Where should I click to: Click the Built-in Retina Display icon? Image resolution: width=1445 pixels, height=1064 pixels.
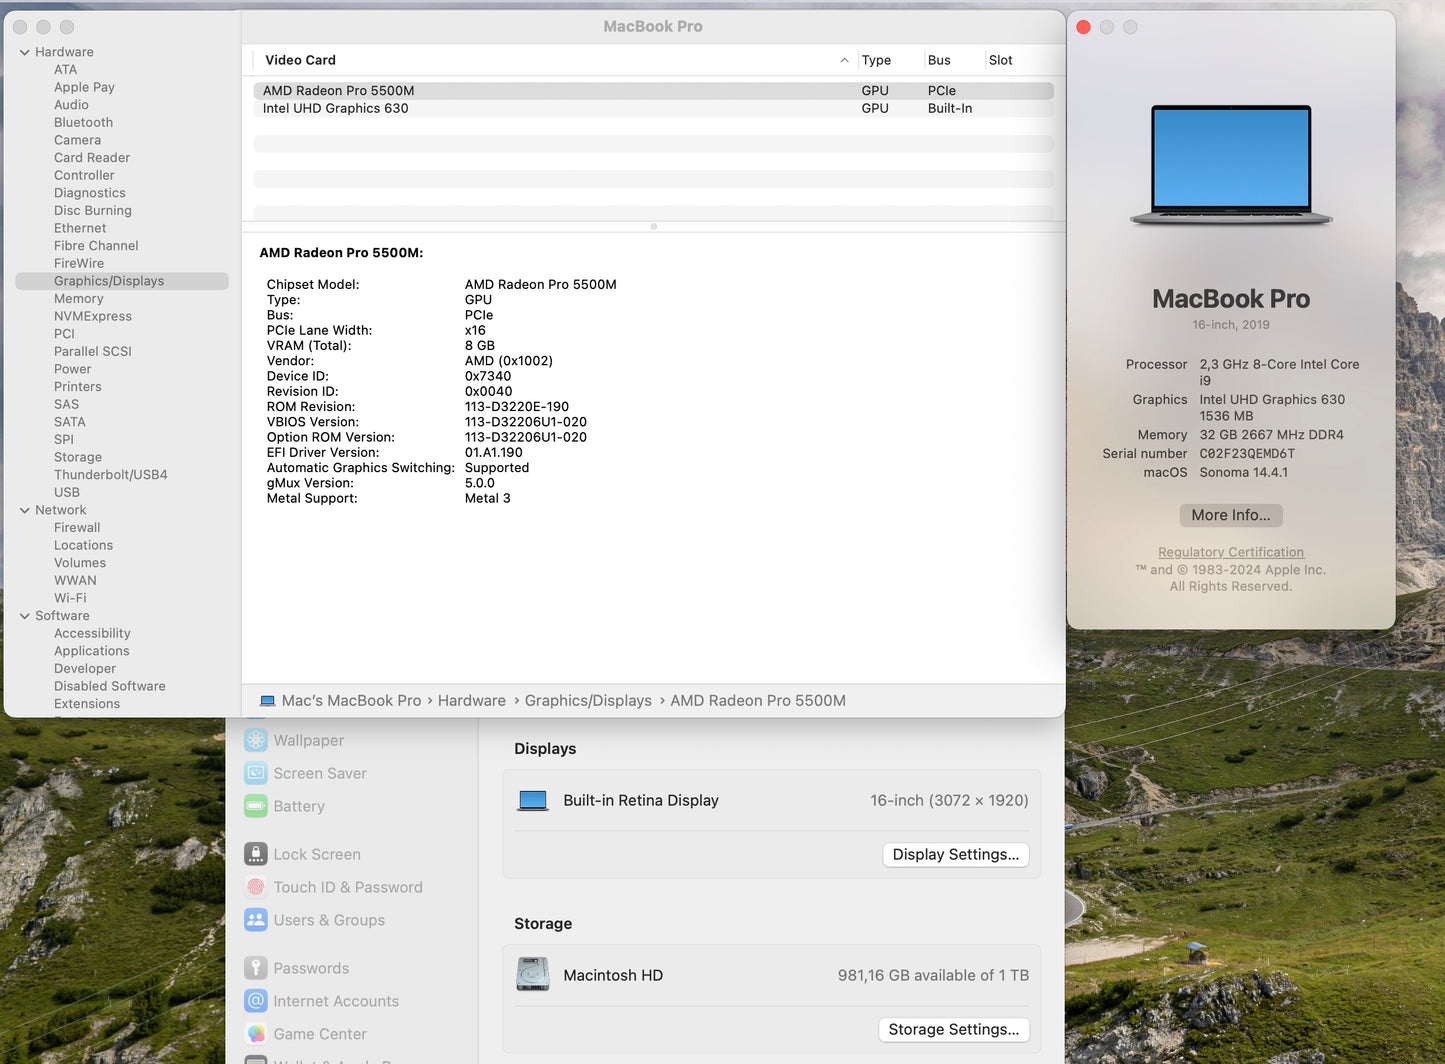click(x=533, y=800)
